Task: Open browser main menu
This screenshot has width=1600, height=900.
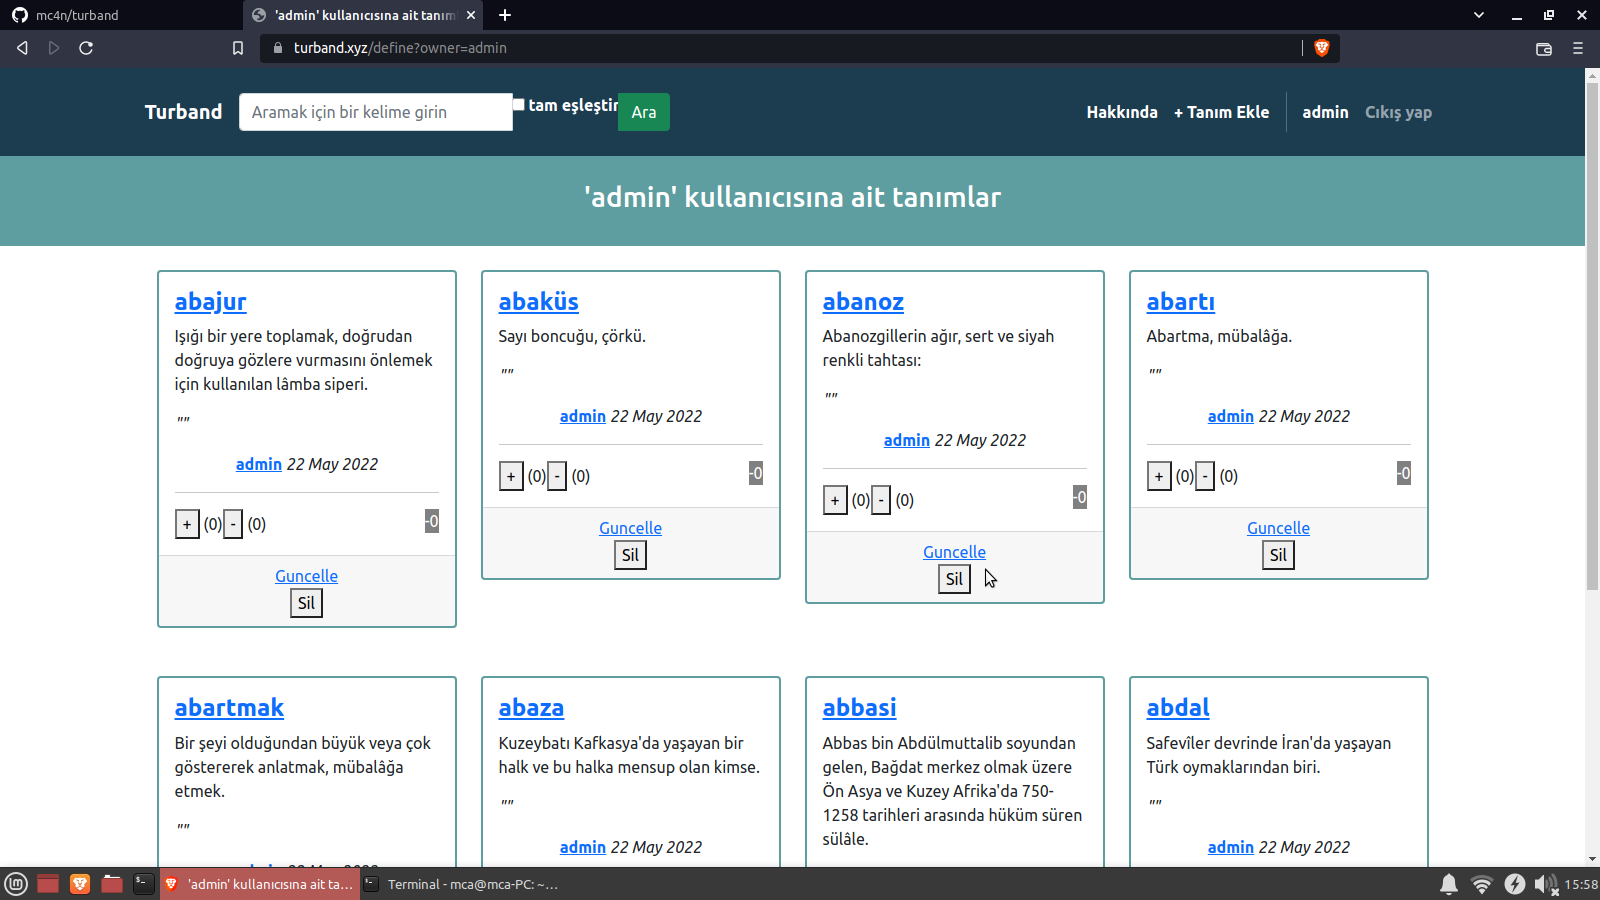Action: tap(1578, 48)
